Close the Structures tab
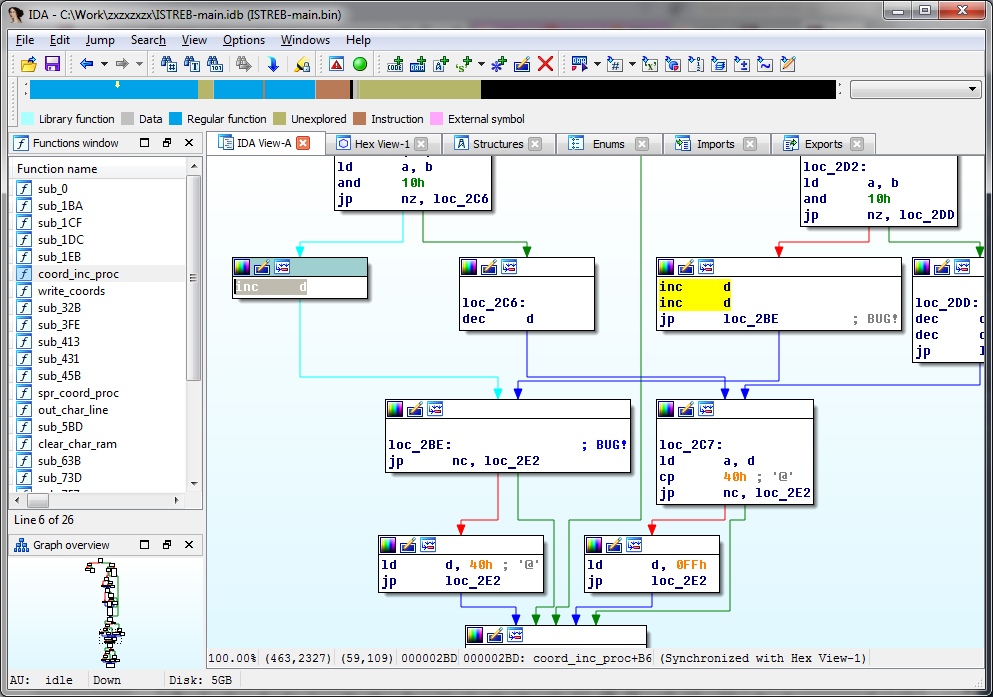The image size is (993, 697). click(x=535, y=144)
